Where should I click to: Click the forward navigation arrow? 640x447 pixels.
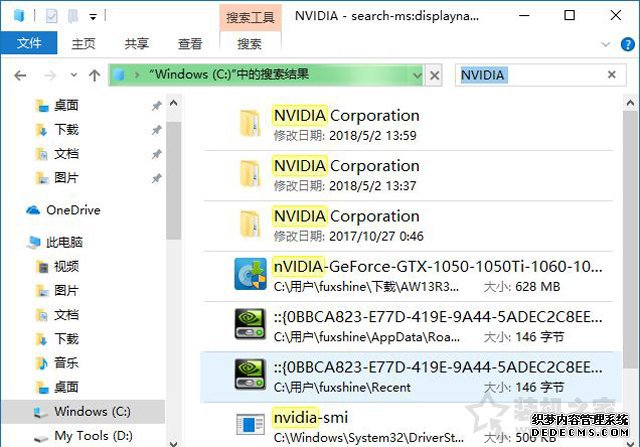coord(50,75)
